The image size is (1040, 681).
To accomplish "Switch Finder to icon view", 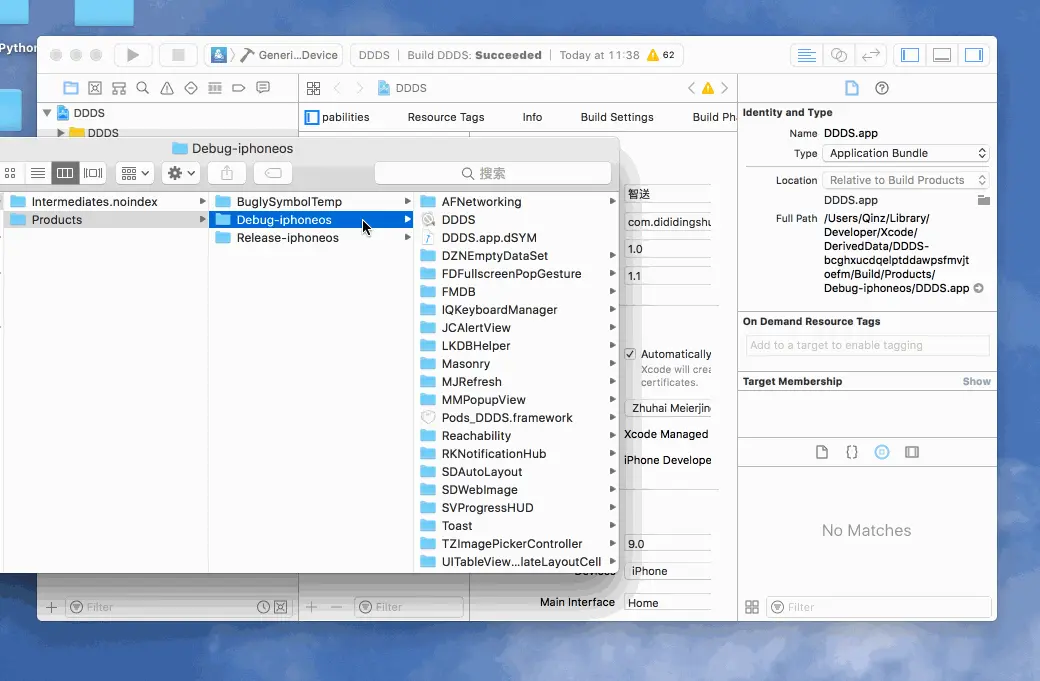I will coord(10,173).
